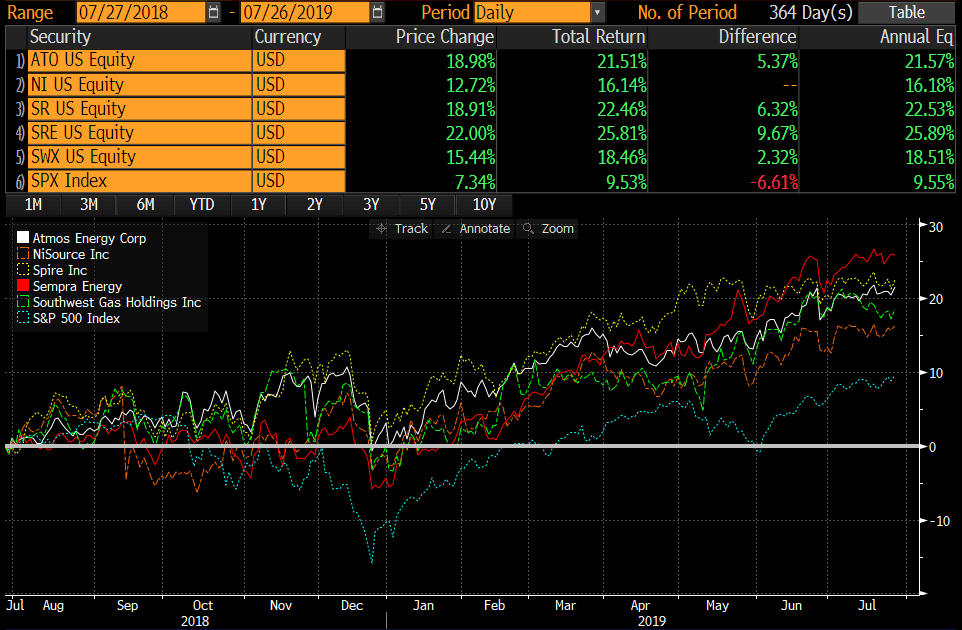Image resolution: width=962 pixels, height=630 pixels.
Task: Click the Atmos Energy Corp legend label
Action: pos(90,238)
